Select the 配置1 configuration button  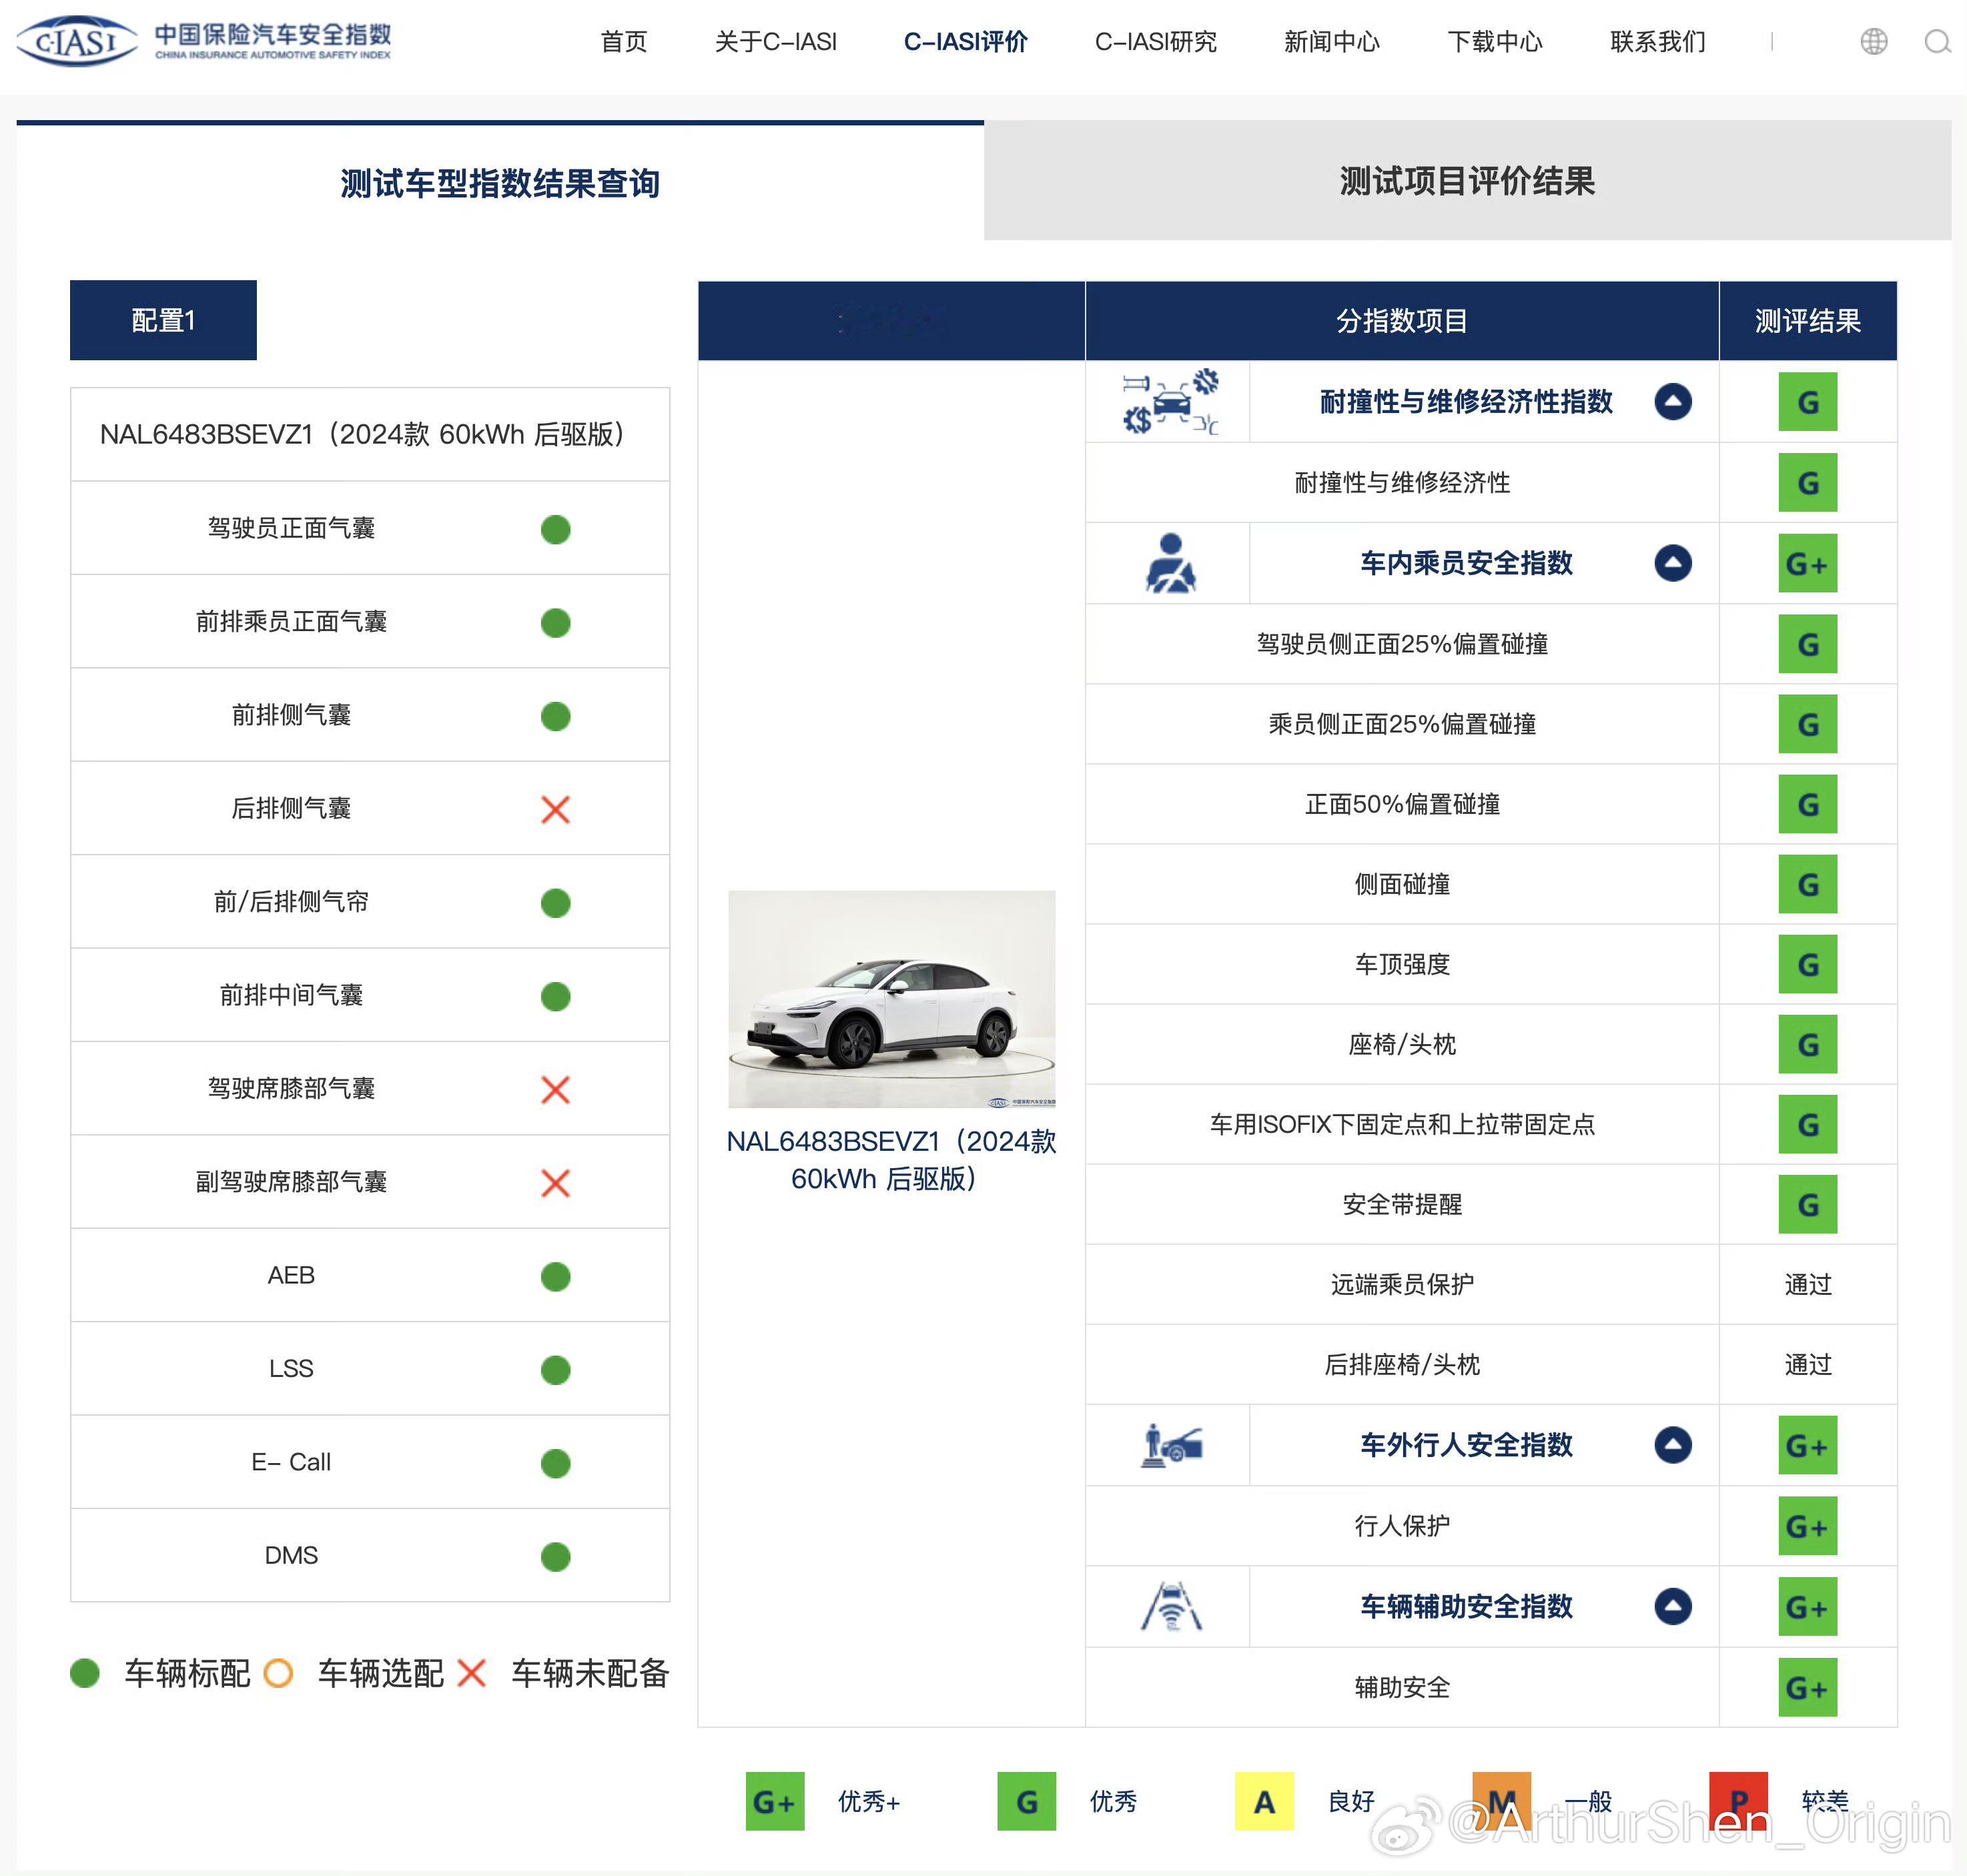point(163,320)
